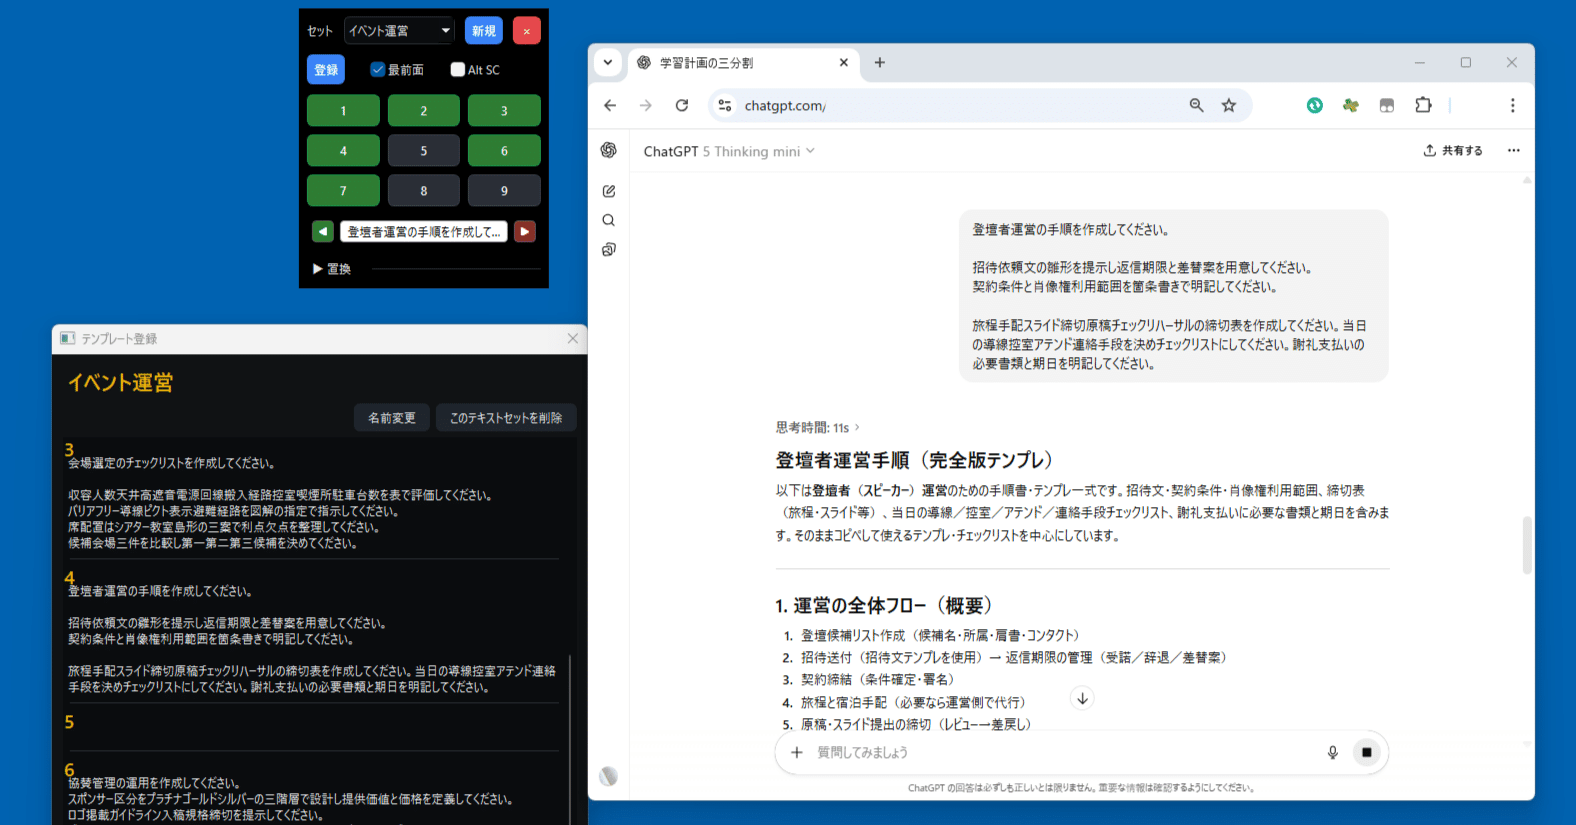Click the ChatGPT page vertical scrollbar
Screen dimensions: 1576x825
(1527, 545)
